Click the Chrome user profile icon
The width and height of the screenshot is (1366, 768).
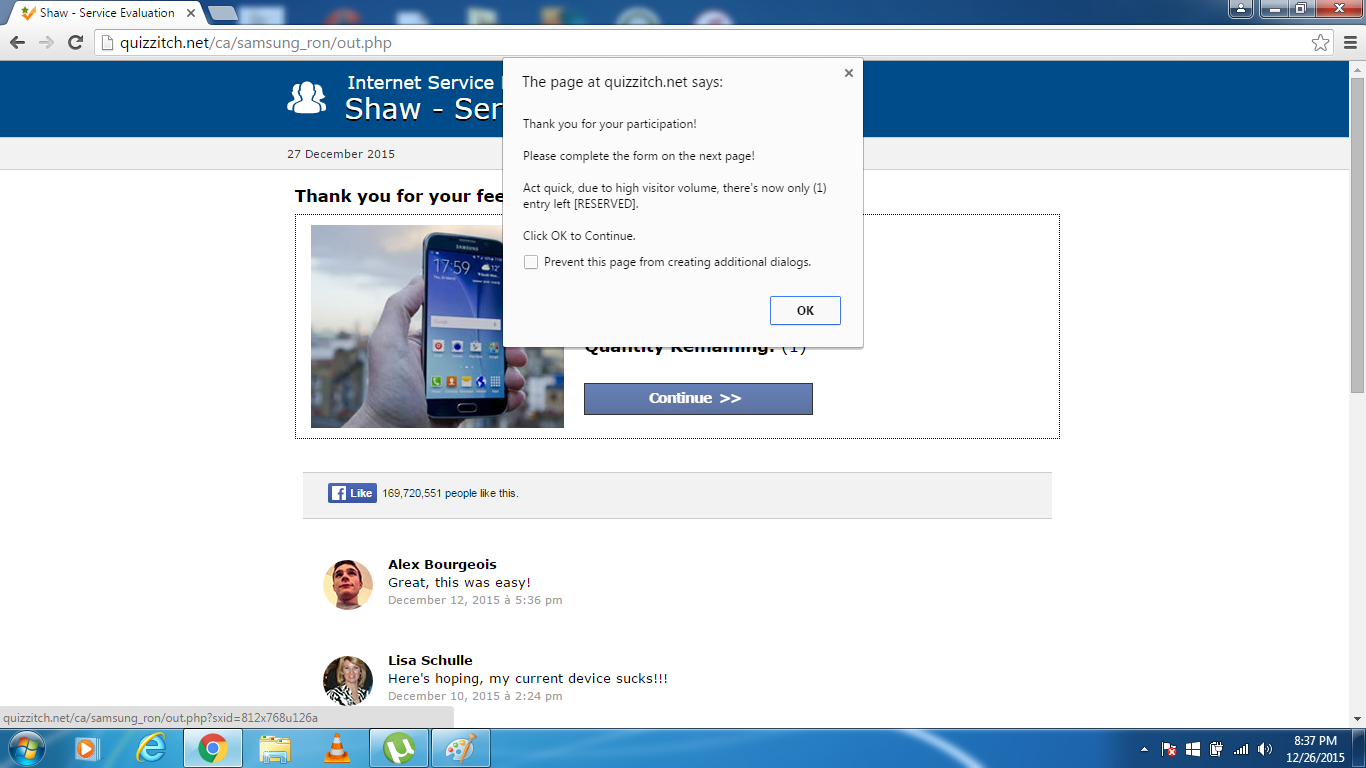pyautogui.click(x=1240, y=8)
